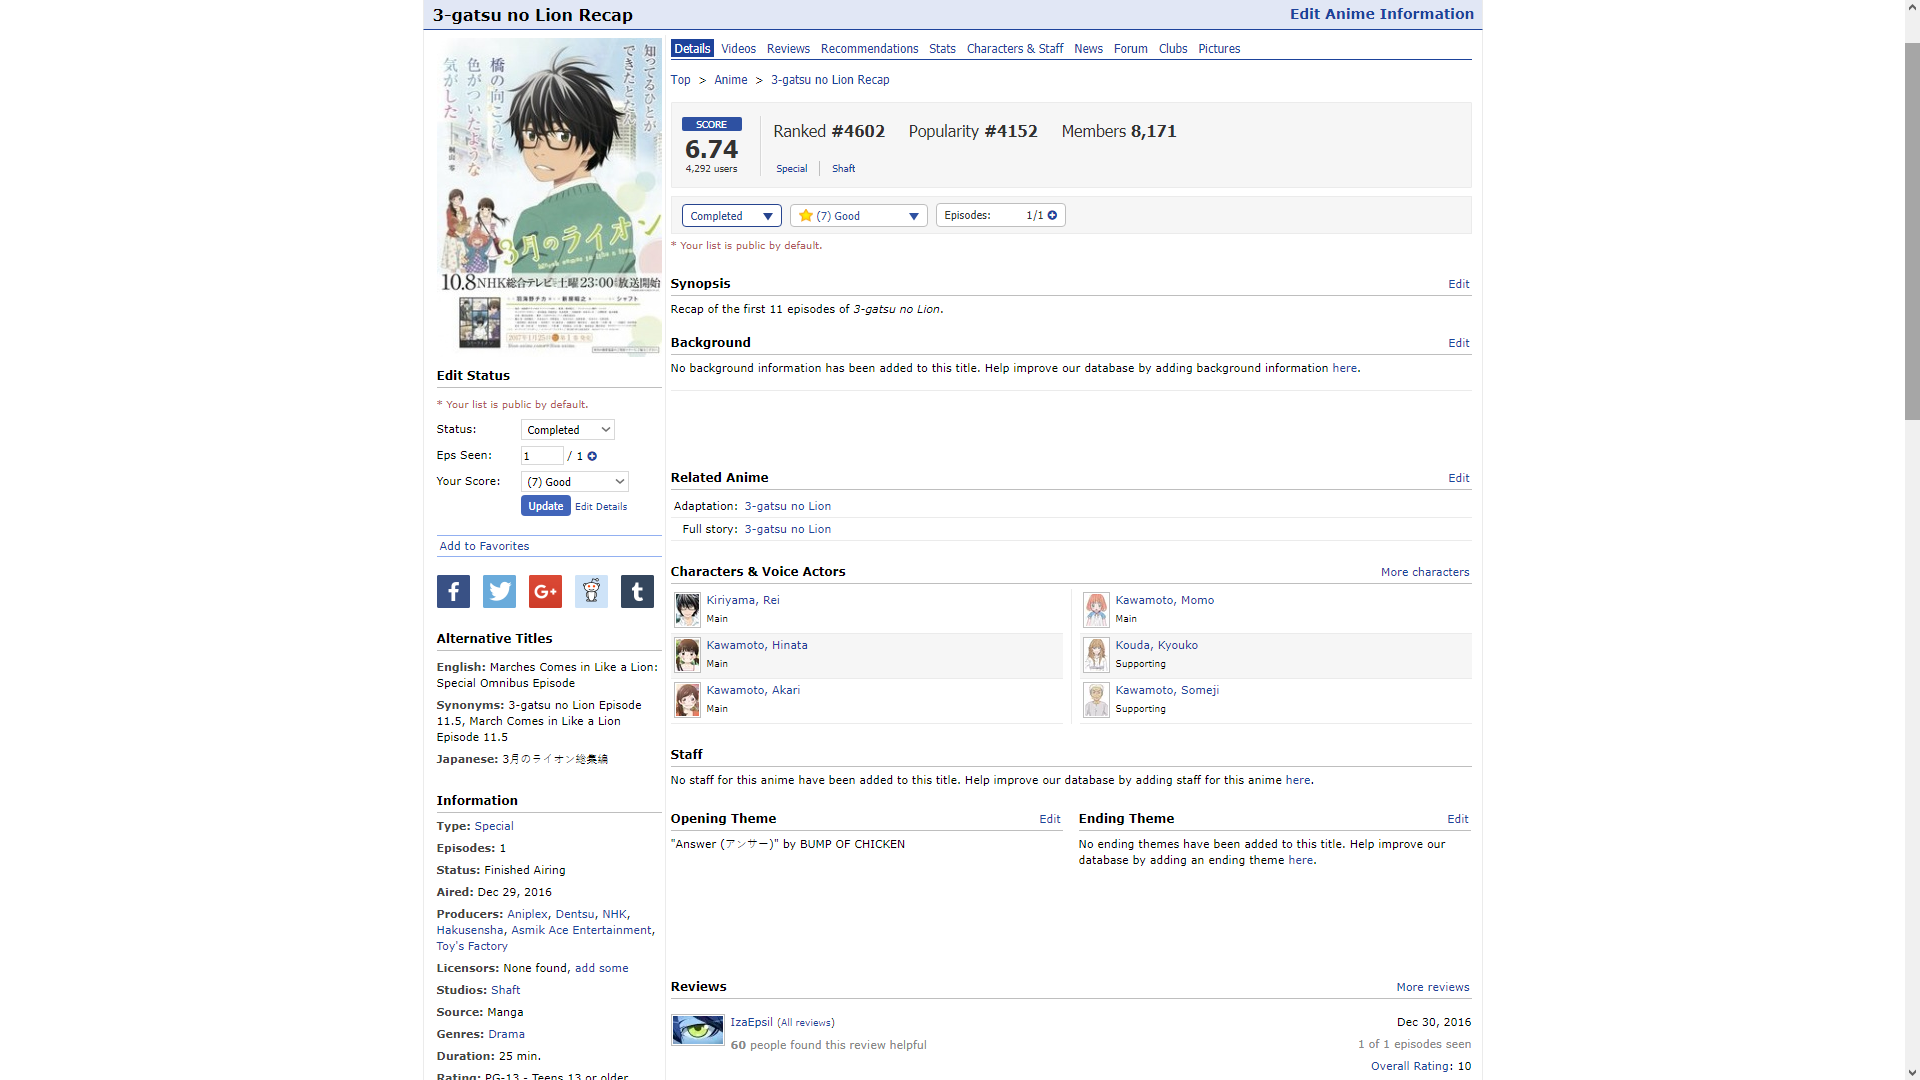This screenshot has height=1080, width=1920.
Task: Switch to the Recommendations tab
Action: 869,49
